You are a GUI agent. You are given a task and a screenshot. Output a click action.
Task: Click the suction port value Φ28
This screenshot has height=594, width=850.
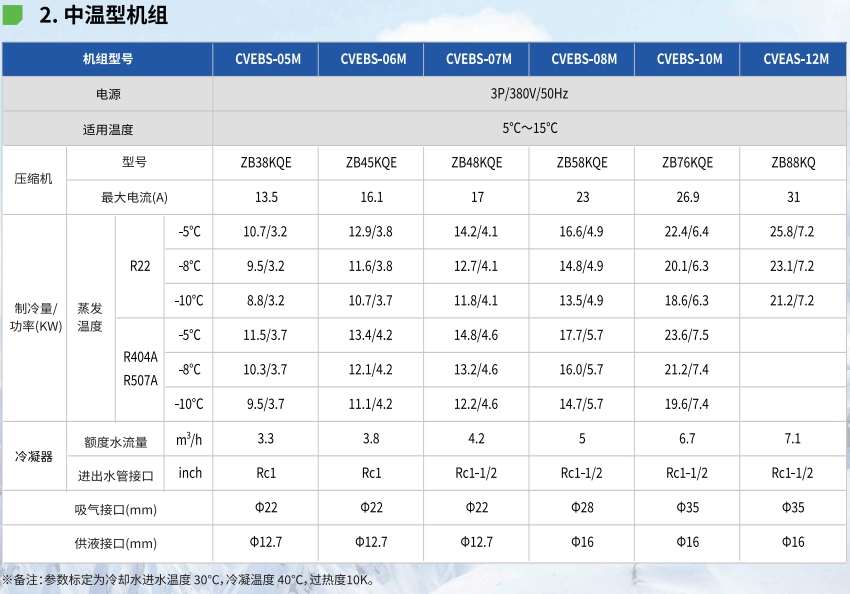(x=582, y=507)
